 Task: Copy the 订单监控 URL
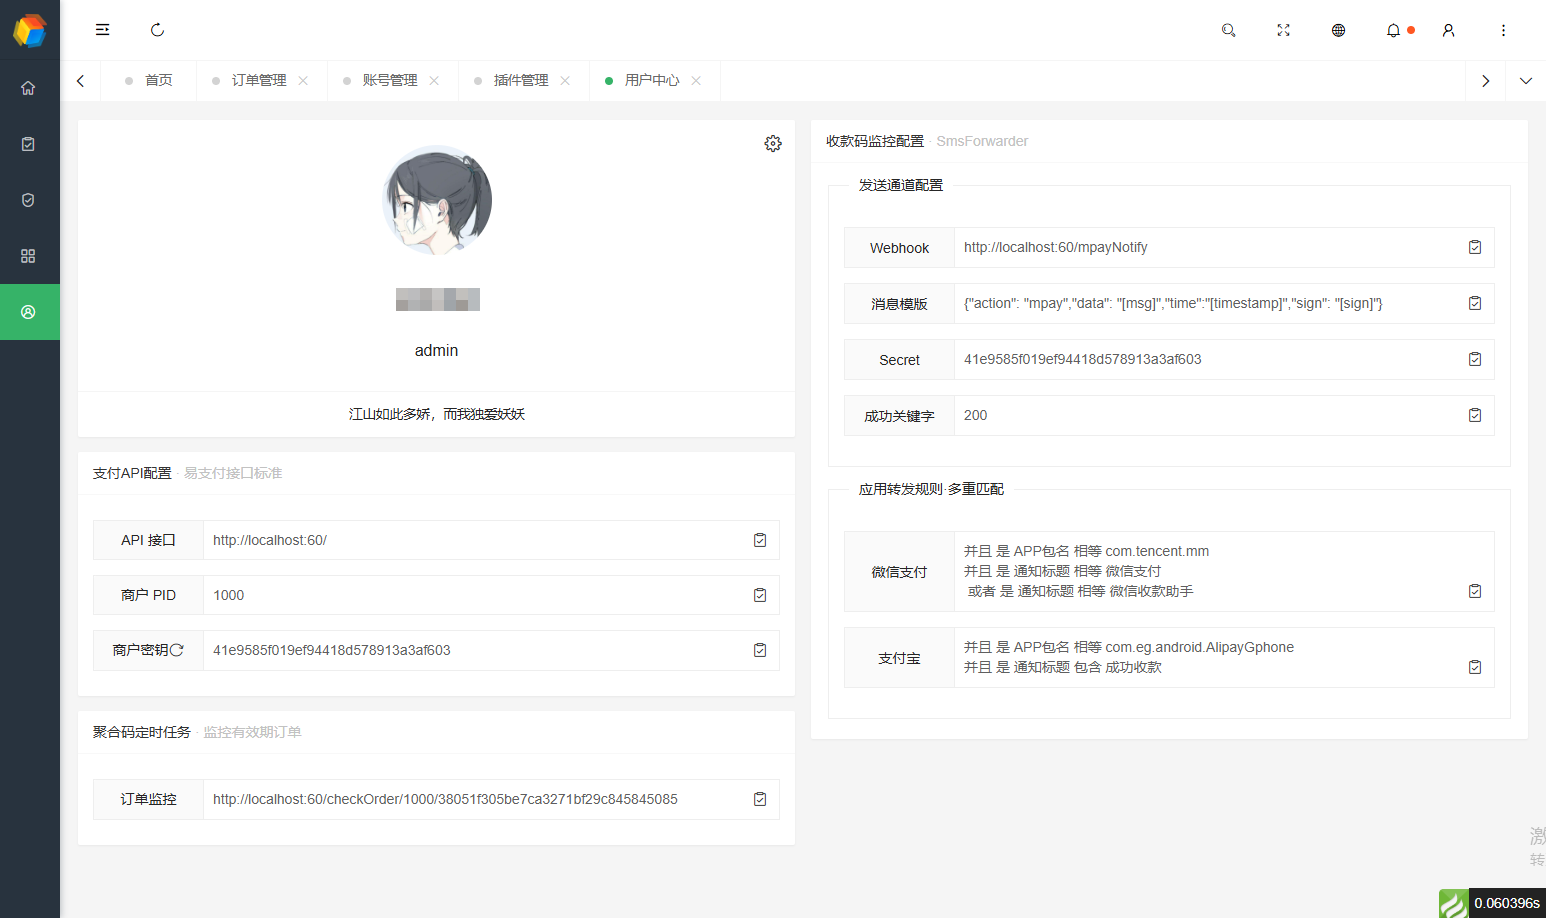(760, 799)
